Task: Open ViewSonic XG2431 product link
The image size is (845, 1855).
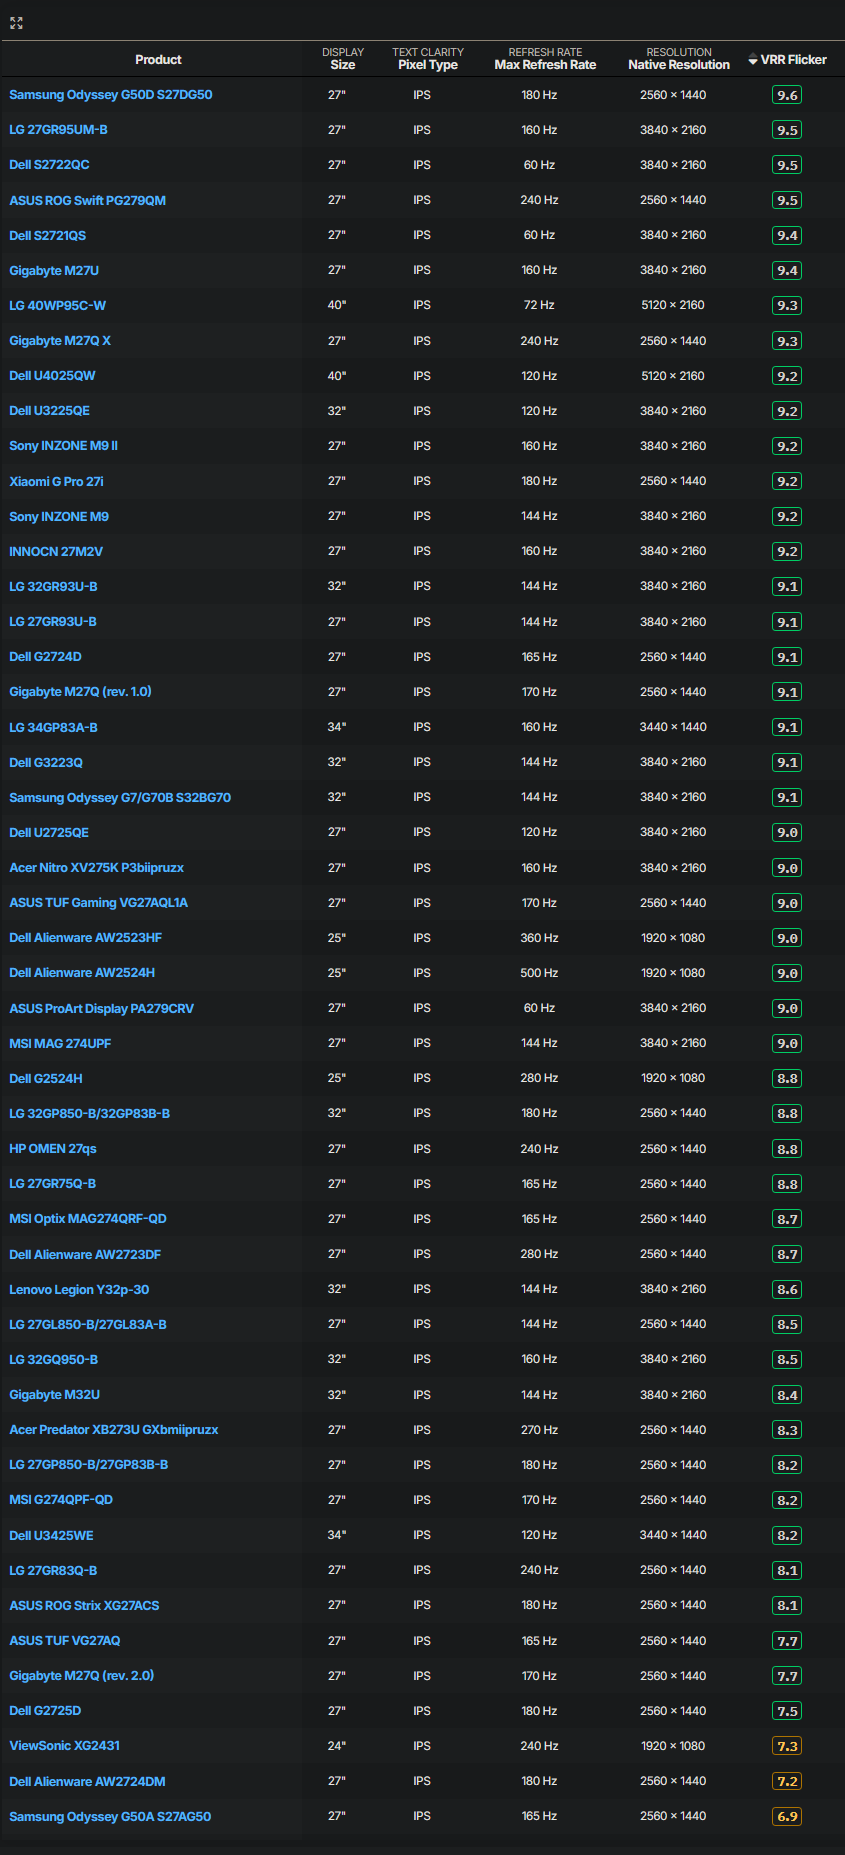Action: point(64,1746)
